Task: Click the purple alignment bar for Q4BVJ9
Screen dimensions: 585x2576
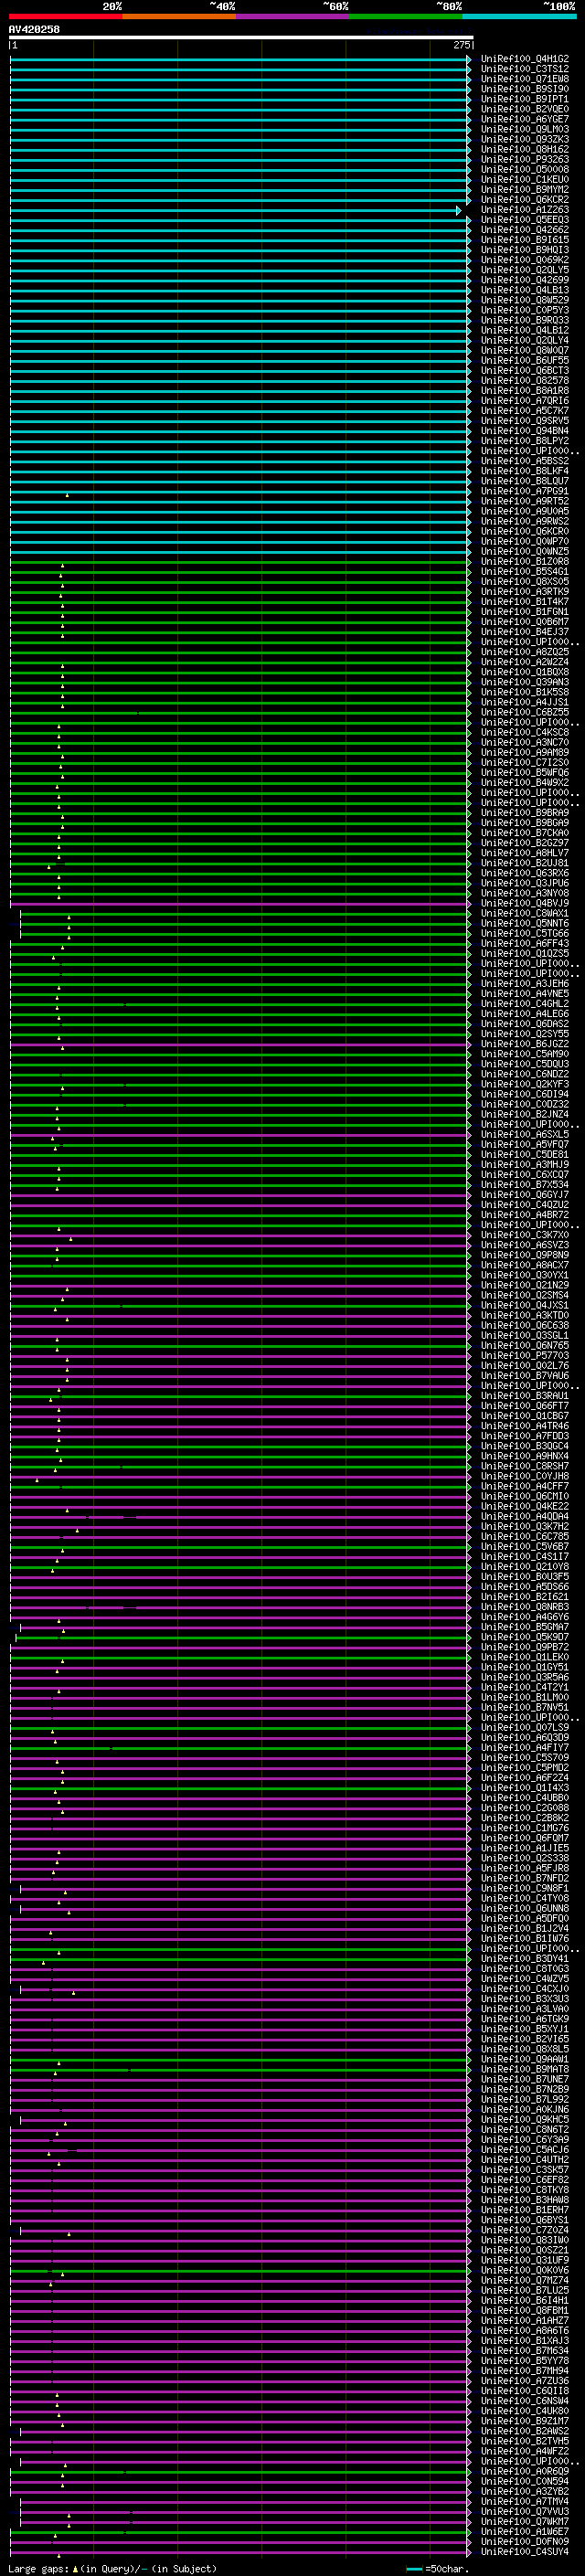Action: [x=240, y=905]
